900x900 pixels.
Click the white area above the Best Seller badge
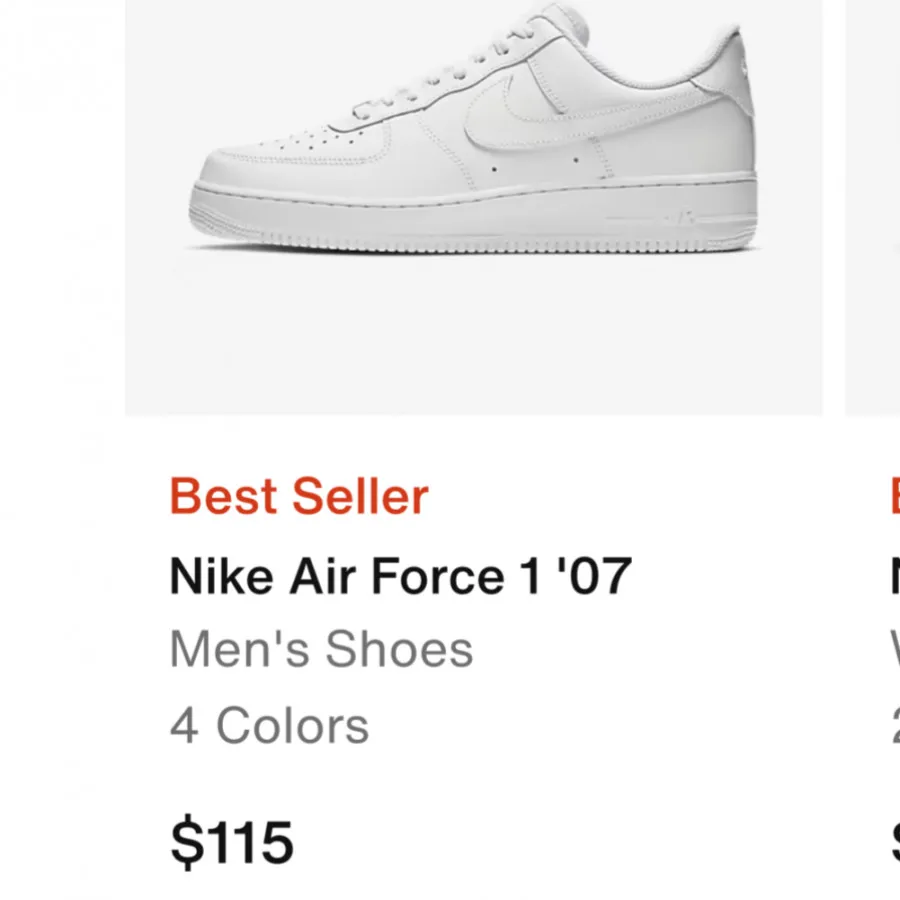(400, 445)
